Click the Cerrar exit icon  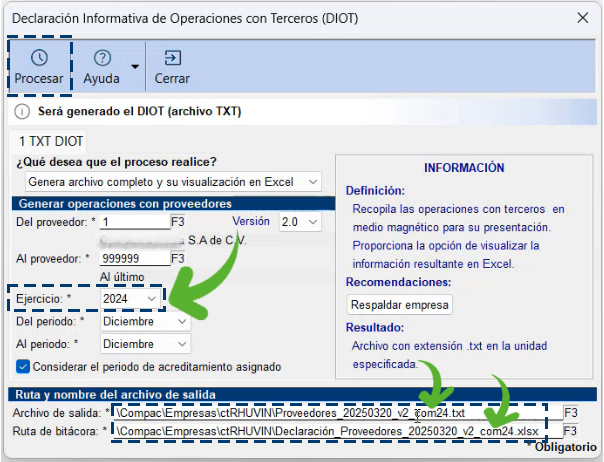(172, 58)
